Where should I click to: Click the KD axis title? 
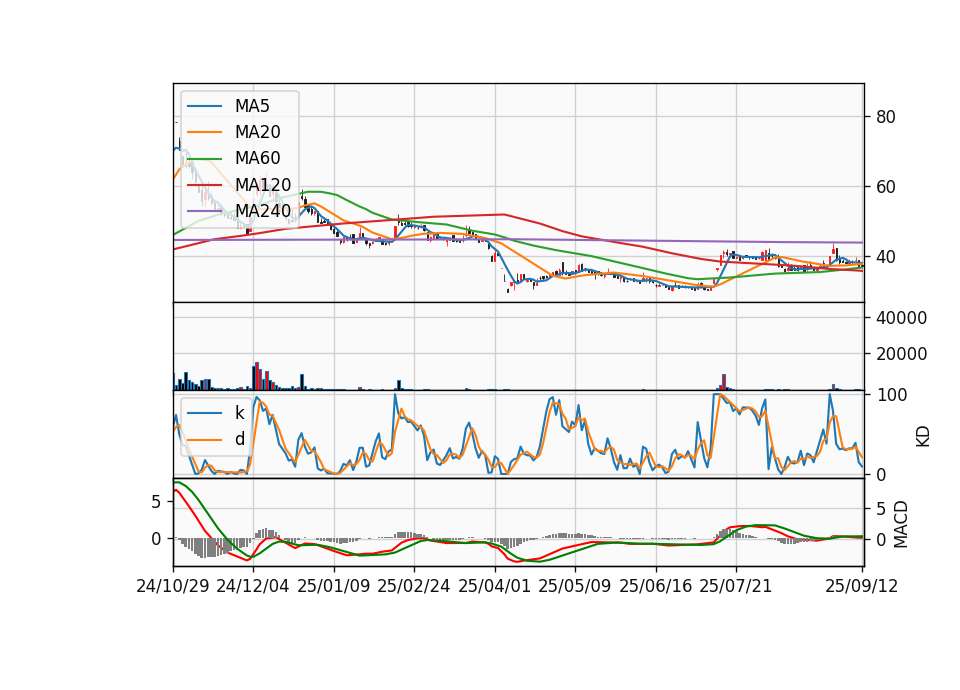[x=923, y=436]
